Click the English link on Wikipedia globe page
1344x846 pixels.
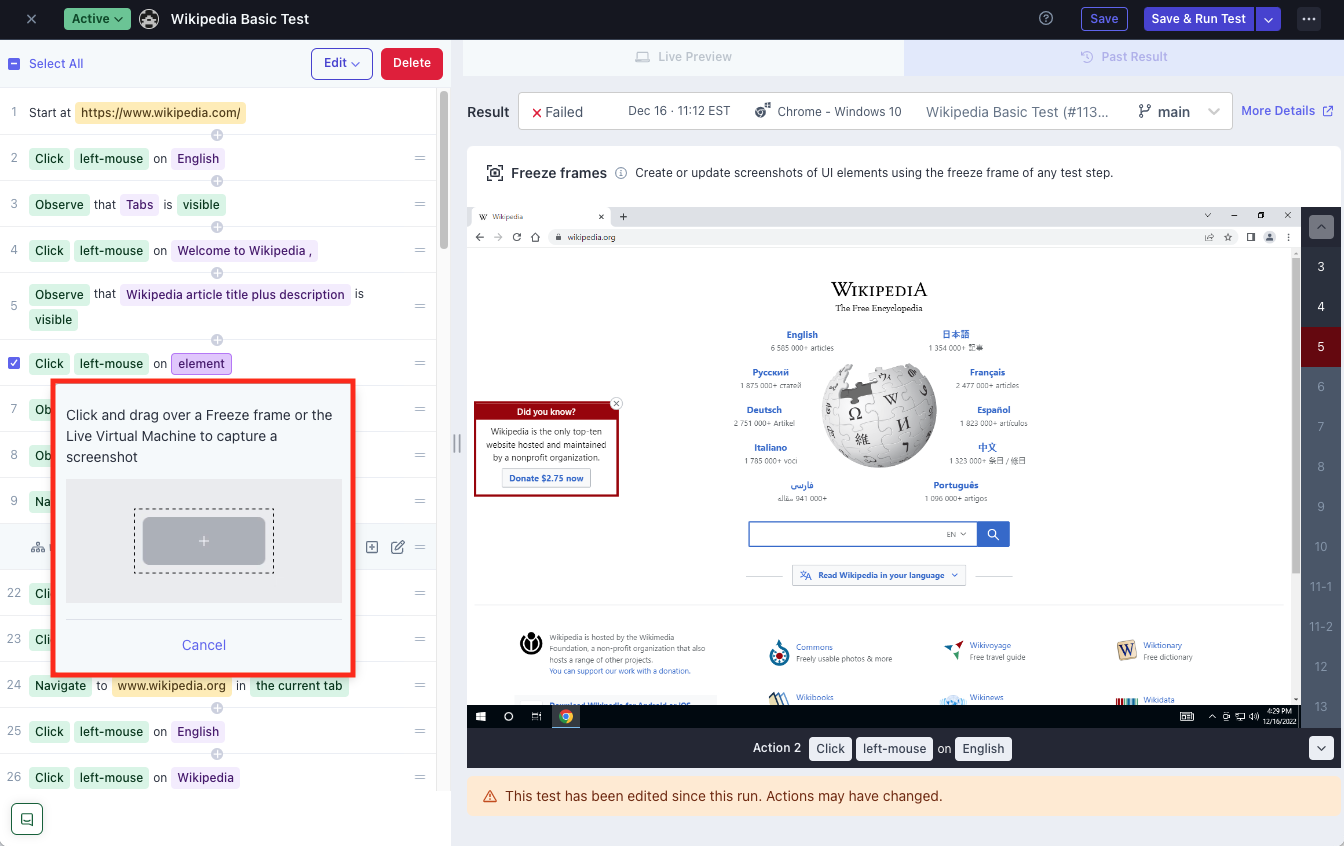[802, 335]
